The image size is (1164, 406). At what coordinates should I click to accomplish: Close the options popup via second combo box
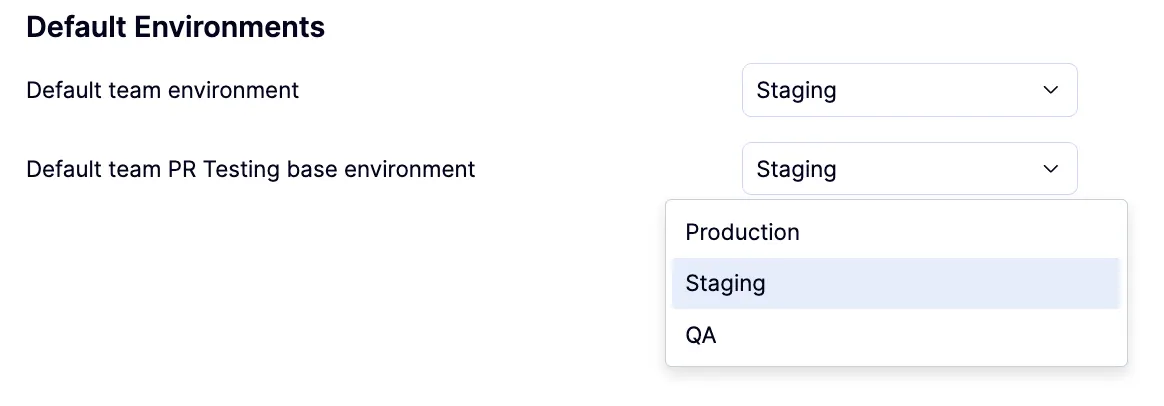[909, 169]
